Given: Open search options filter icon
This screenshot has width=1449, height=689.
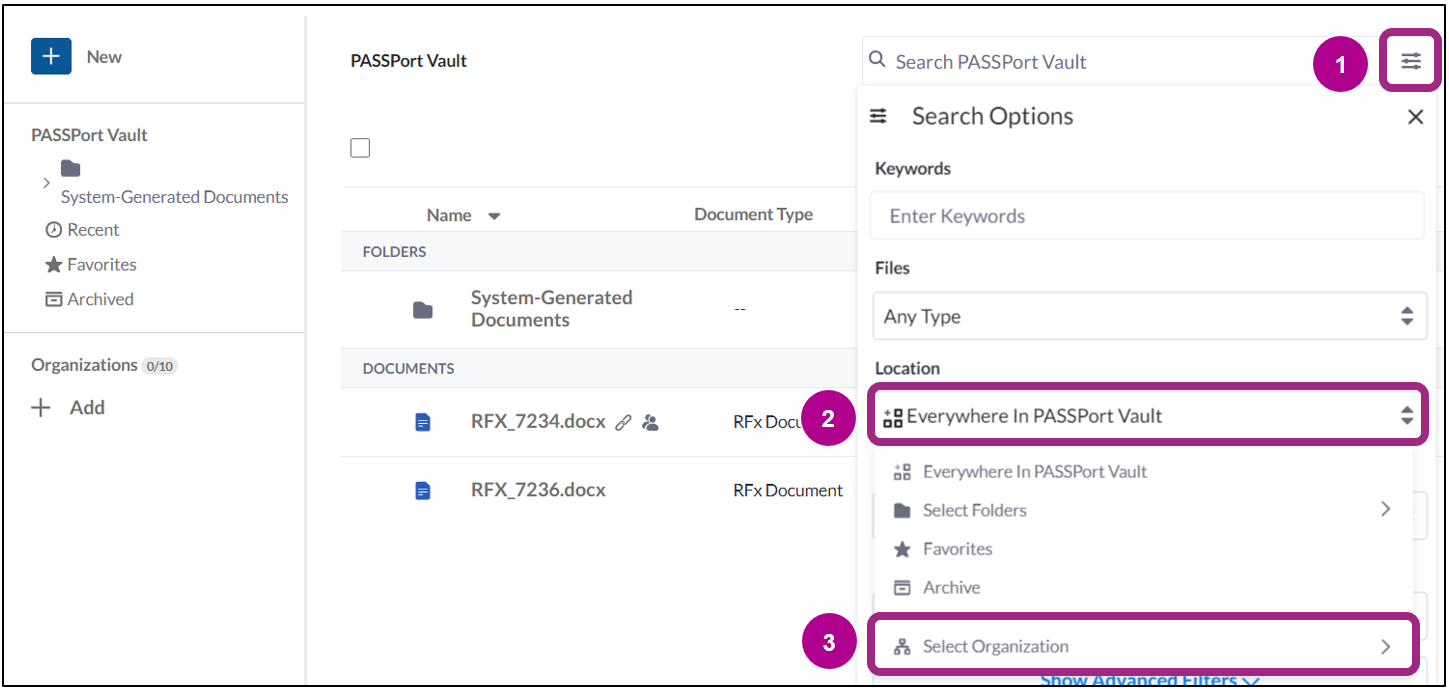Looking at the screenshot, I should (1410, 62).
